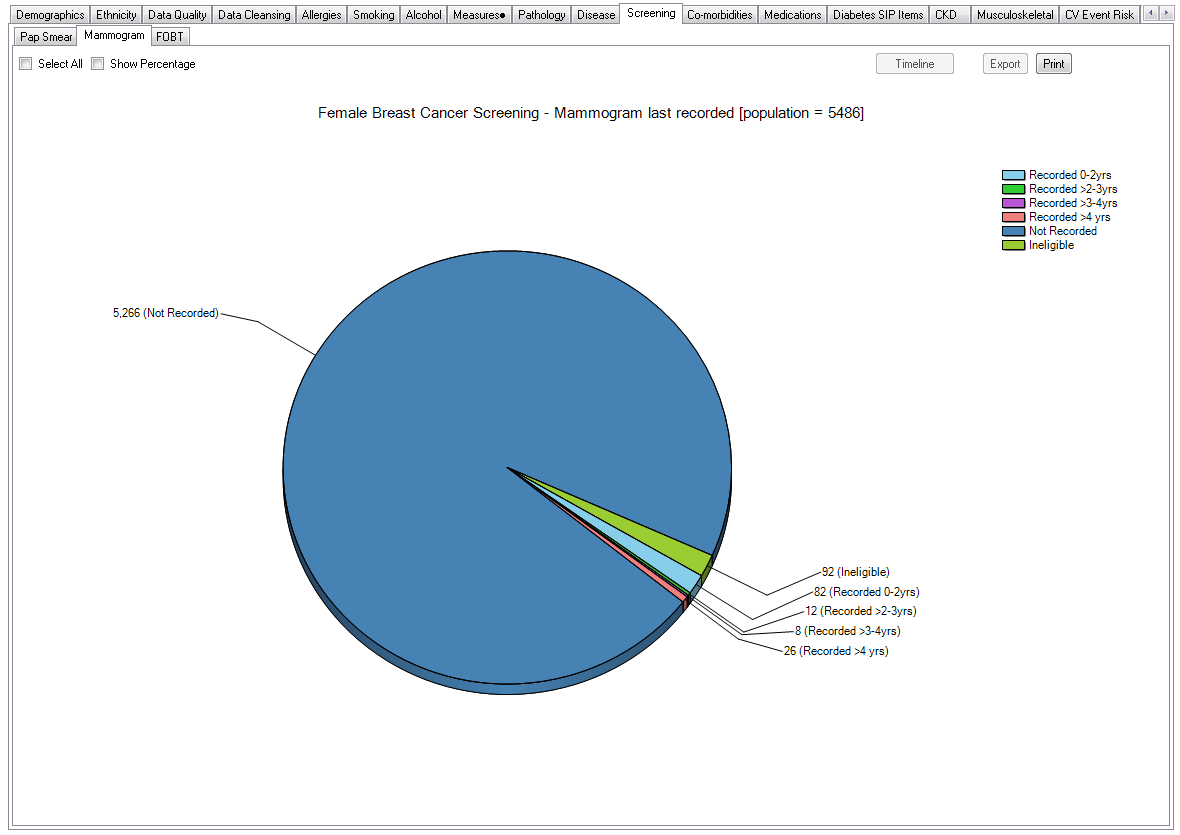
Task: Click the 'Recorded >4 yrs' legend text
Action: pos(1069,217)
